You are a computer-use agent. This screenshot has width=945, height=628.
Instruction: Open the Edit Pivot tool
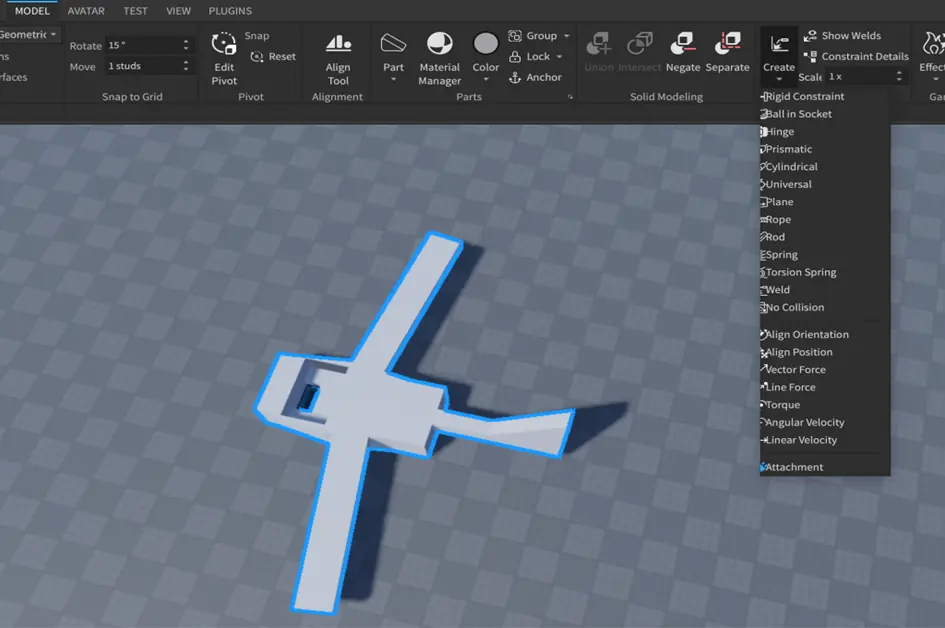pyautogui.click(x=224, y=59)
